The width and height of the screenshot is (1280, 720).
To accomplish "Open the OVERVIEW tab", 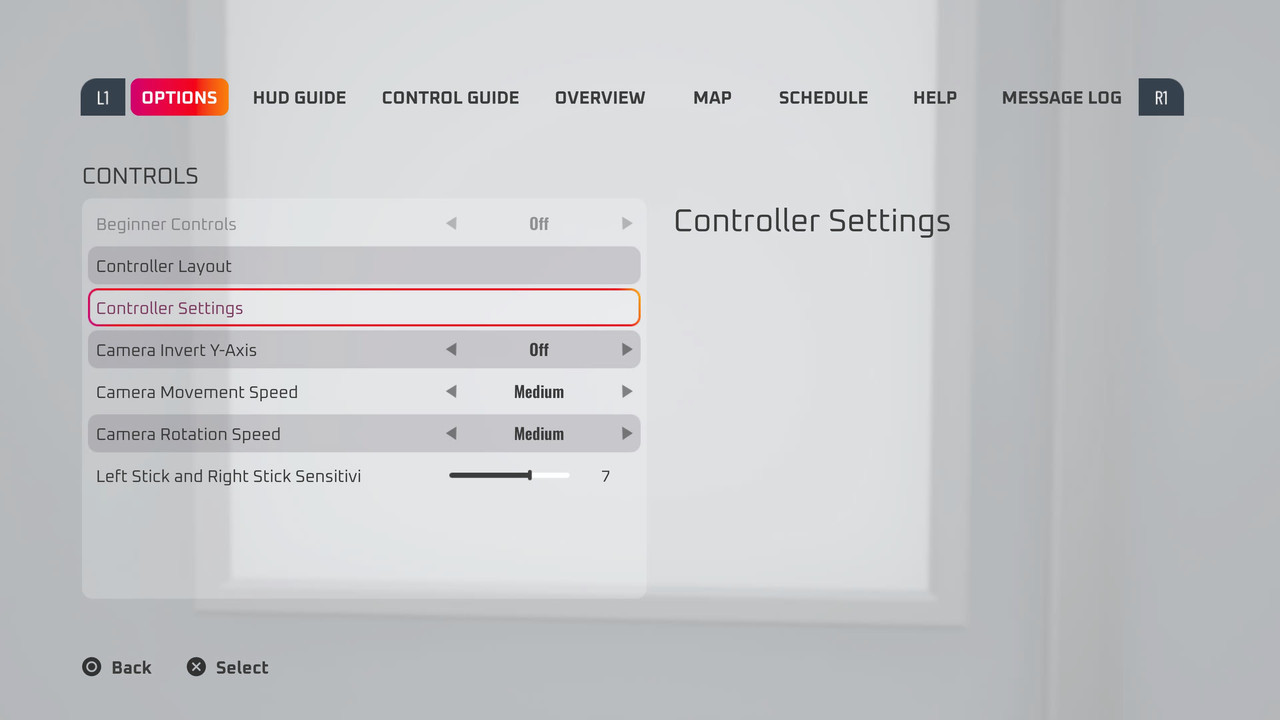I will click(x=600, y=98).
